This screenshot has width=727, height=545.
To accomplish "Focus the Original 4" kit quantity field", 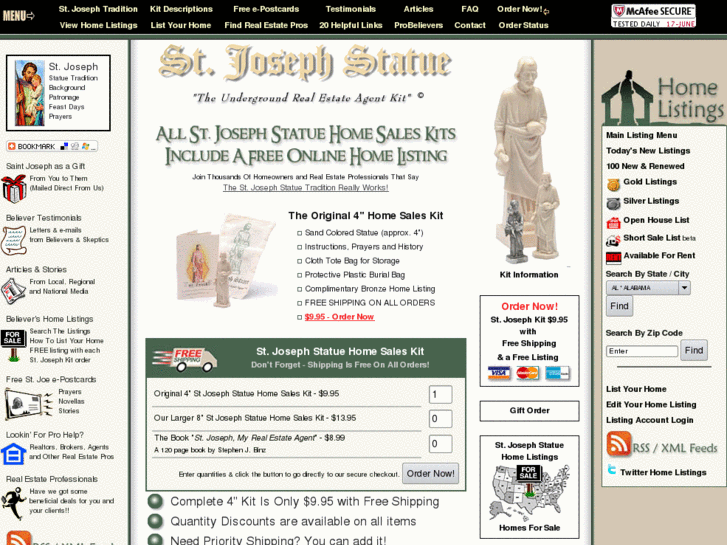I will pyautogui.click(x=440, y=394).
